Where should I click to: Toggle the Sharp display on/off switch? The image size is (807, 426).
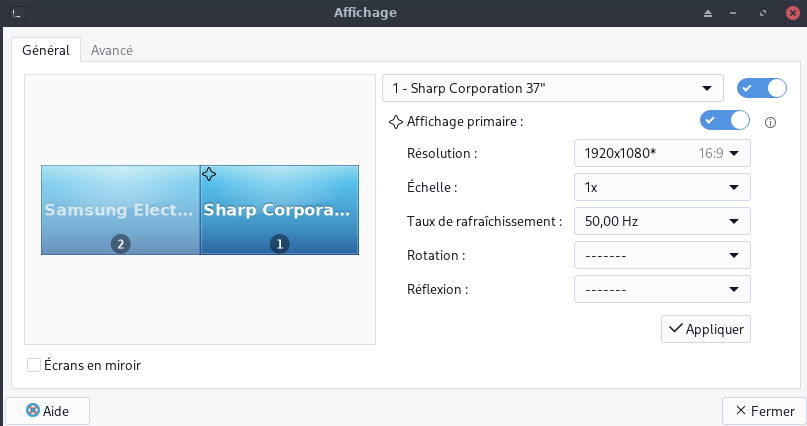pyautogui.click(x=762, y=88)
